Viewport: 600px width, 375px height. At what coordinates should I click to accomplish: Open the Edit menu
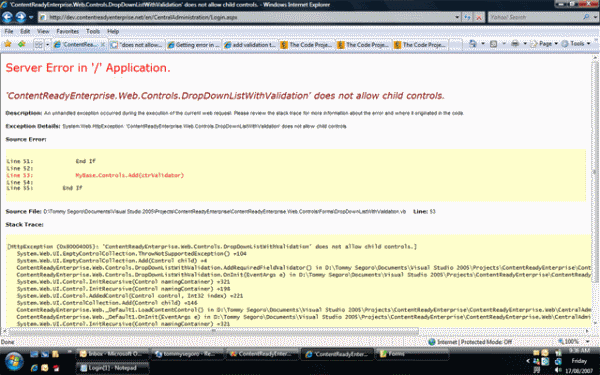25,31
